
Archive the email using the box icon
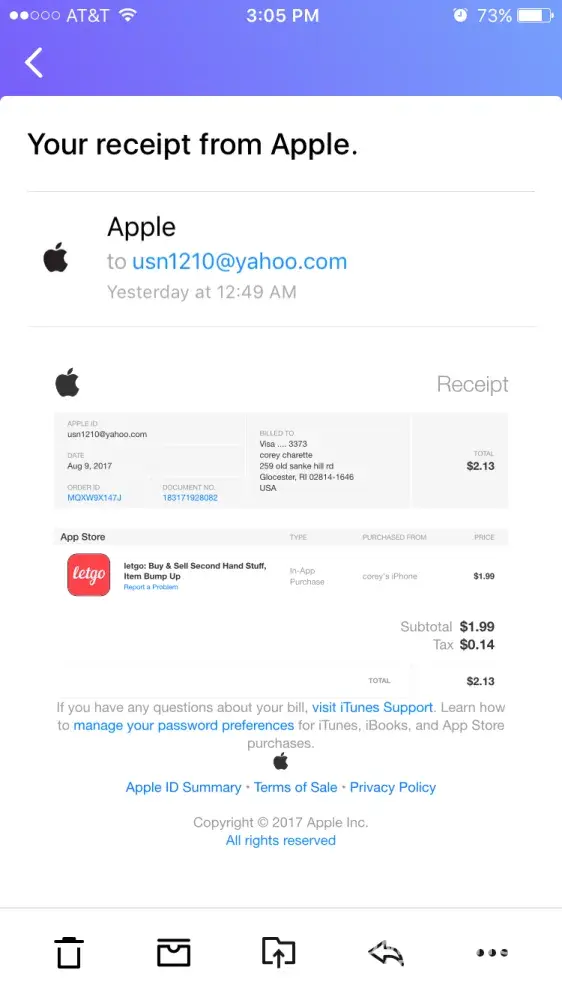point(174,952)
